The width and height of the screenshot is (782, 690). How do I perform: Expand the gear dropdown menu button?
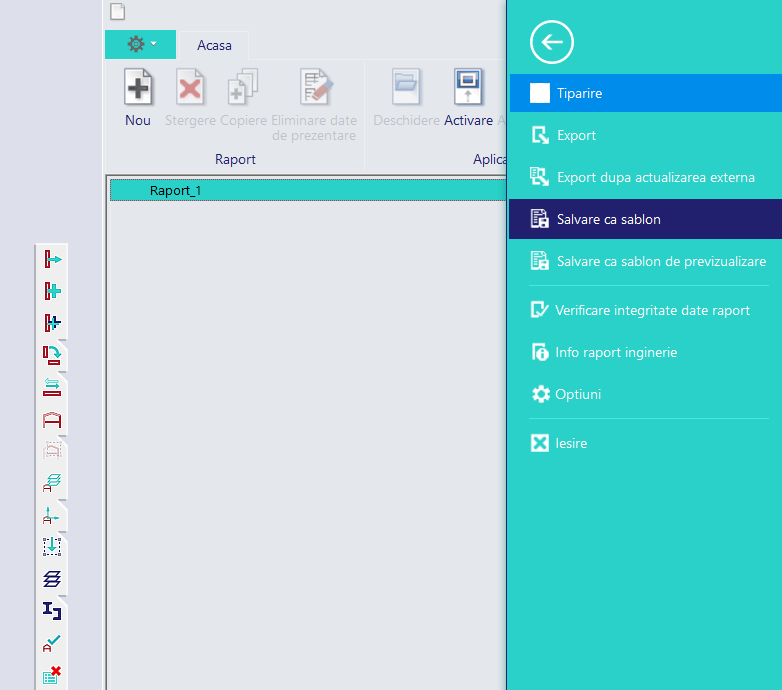click(141, 44)
